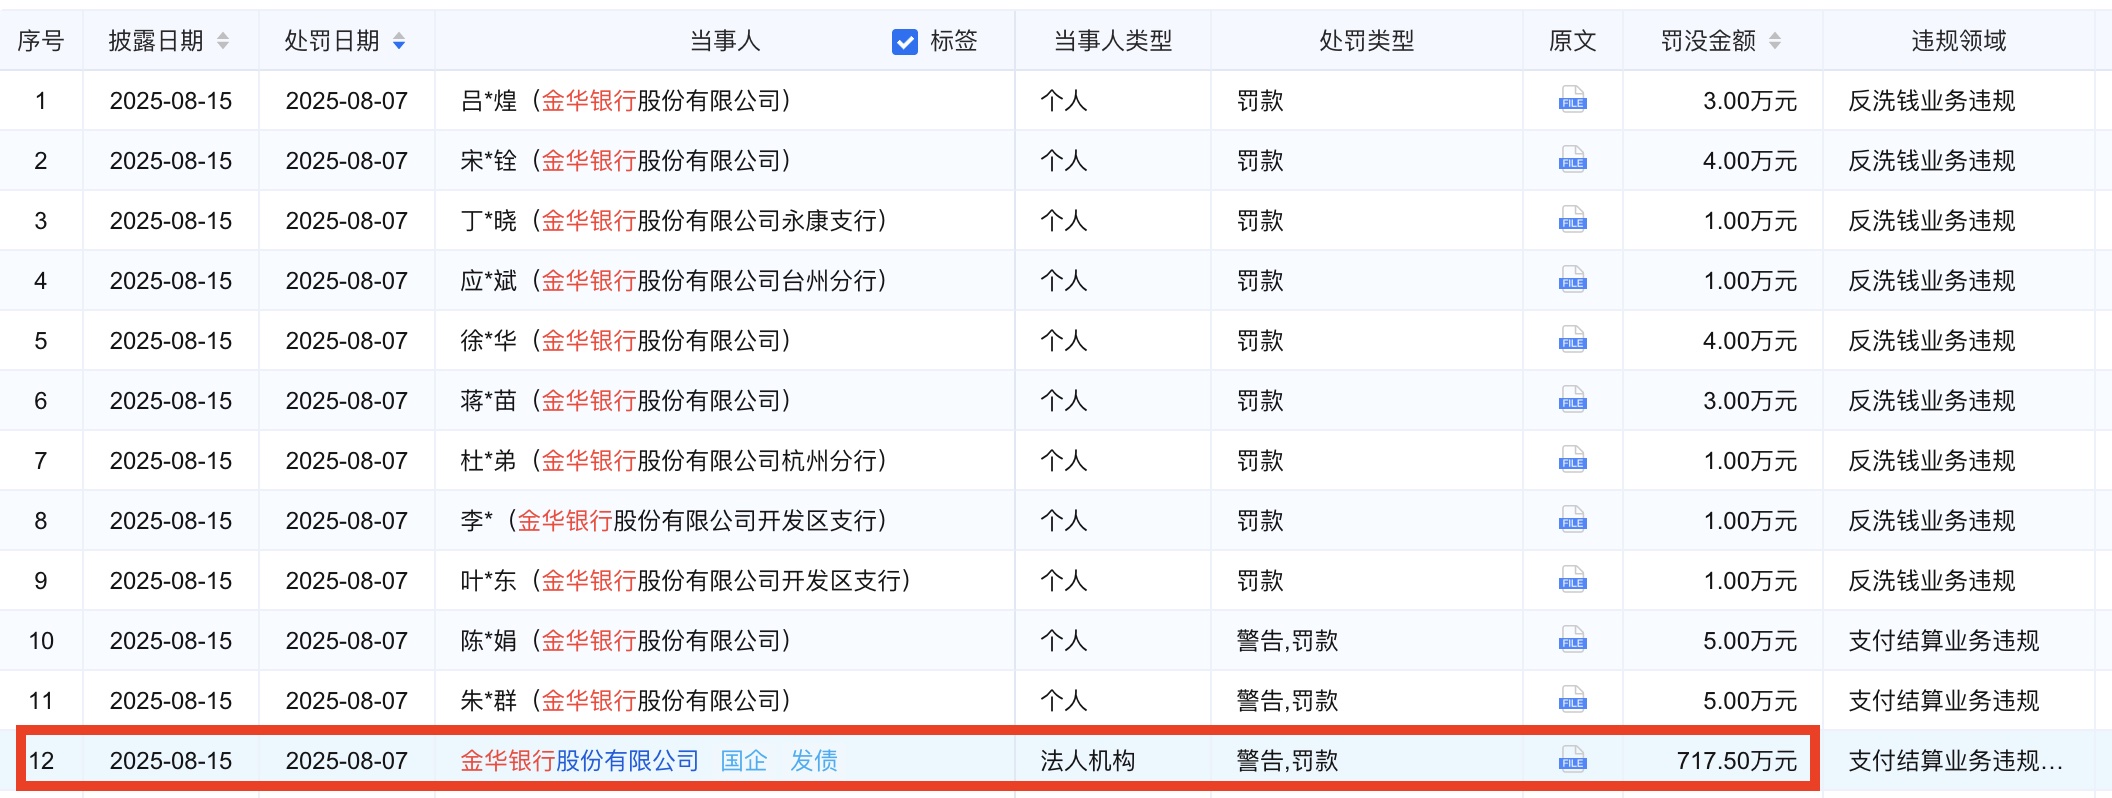The width and height of the screenshot is (2112, 798).
Task: Open the FILE icon in 朱*群's row
Action: [1572, 701]
